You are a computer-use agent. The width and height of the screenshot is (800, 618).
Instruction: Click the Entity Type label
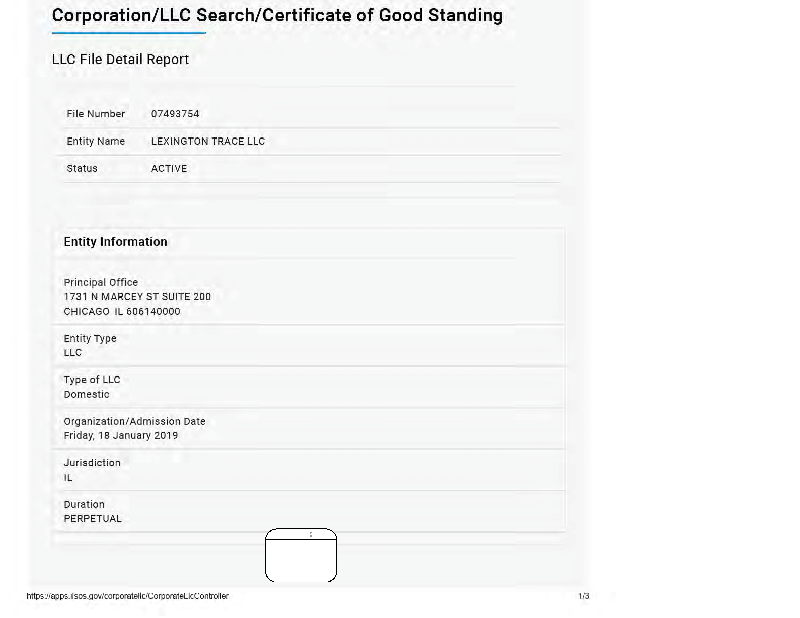90,338
